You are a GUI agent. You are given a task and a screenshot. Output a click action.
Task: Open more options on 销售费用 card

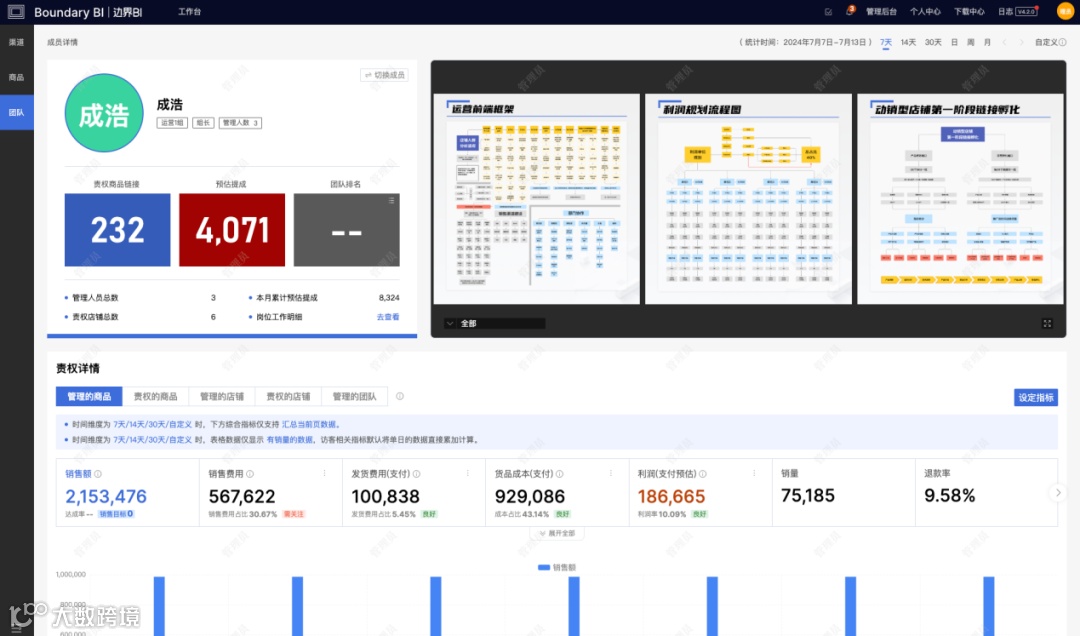point(324,473)
